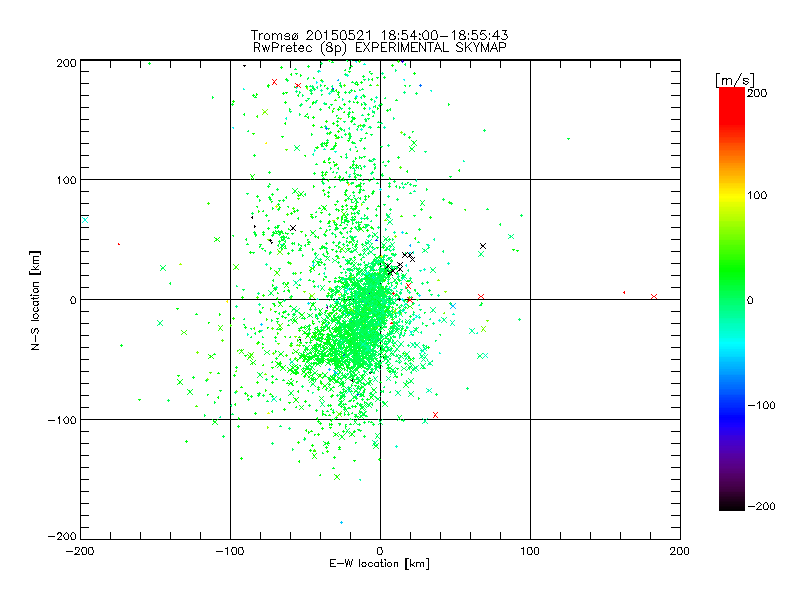Image resolution: width=800 pixels, height=600 pixels.
Task: Click the "100" tick label on N-S axis
Action: [66, 180]
